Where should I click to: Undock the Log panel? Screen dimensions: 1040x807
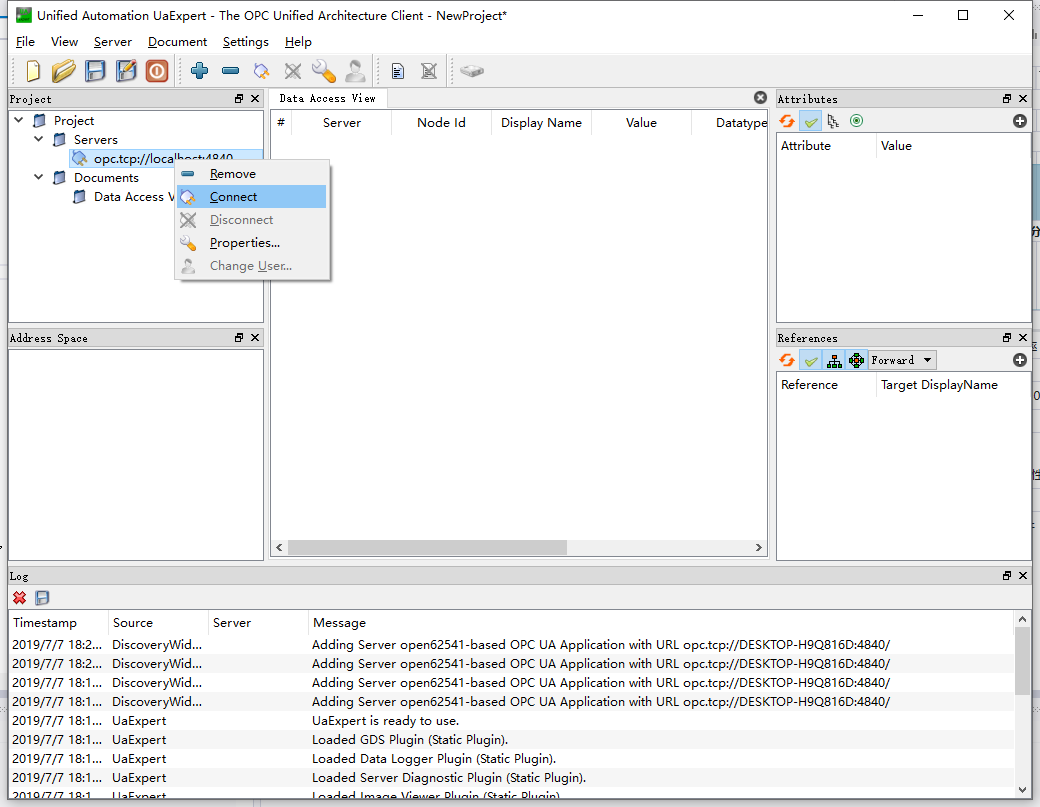pos(1007,576)
